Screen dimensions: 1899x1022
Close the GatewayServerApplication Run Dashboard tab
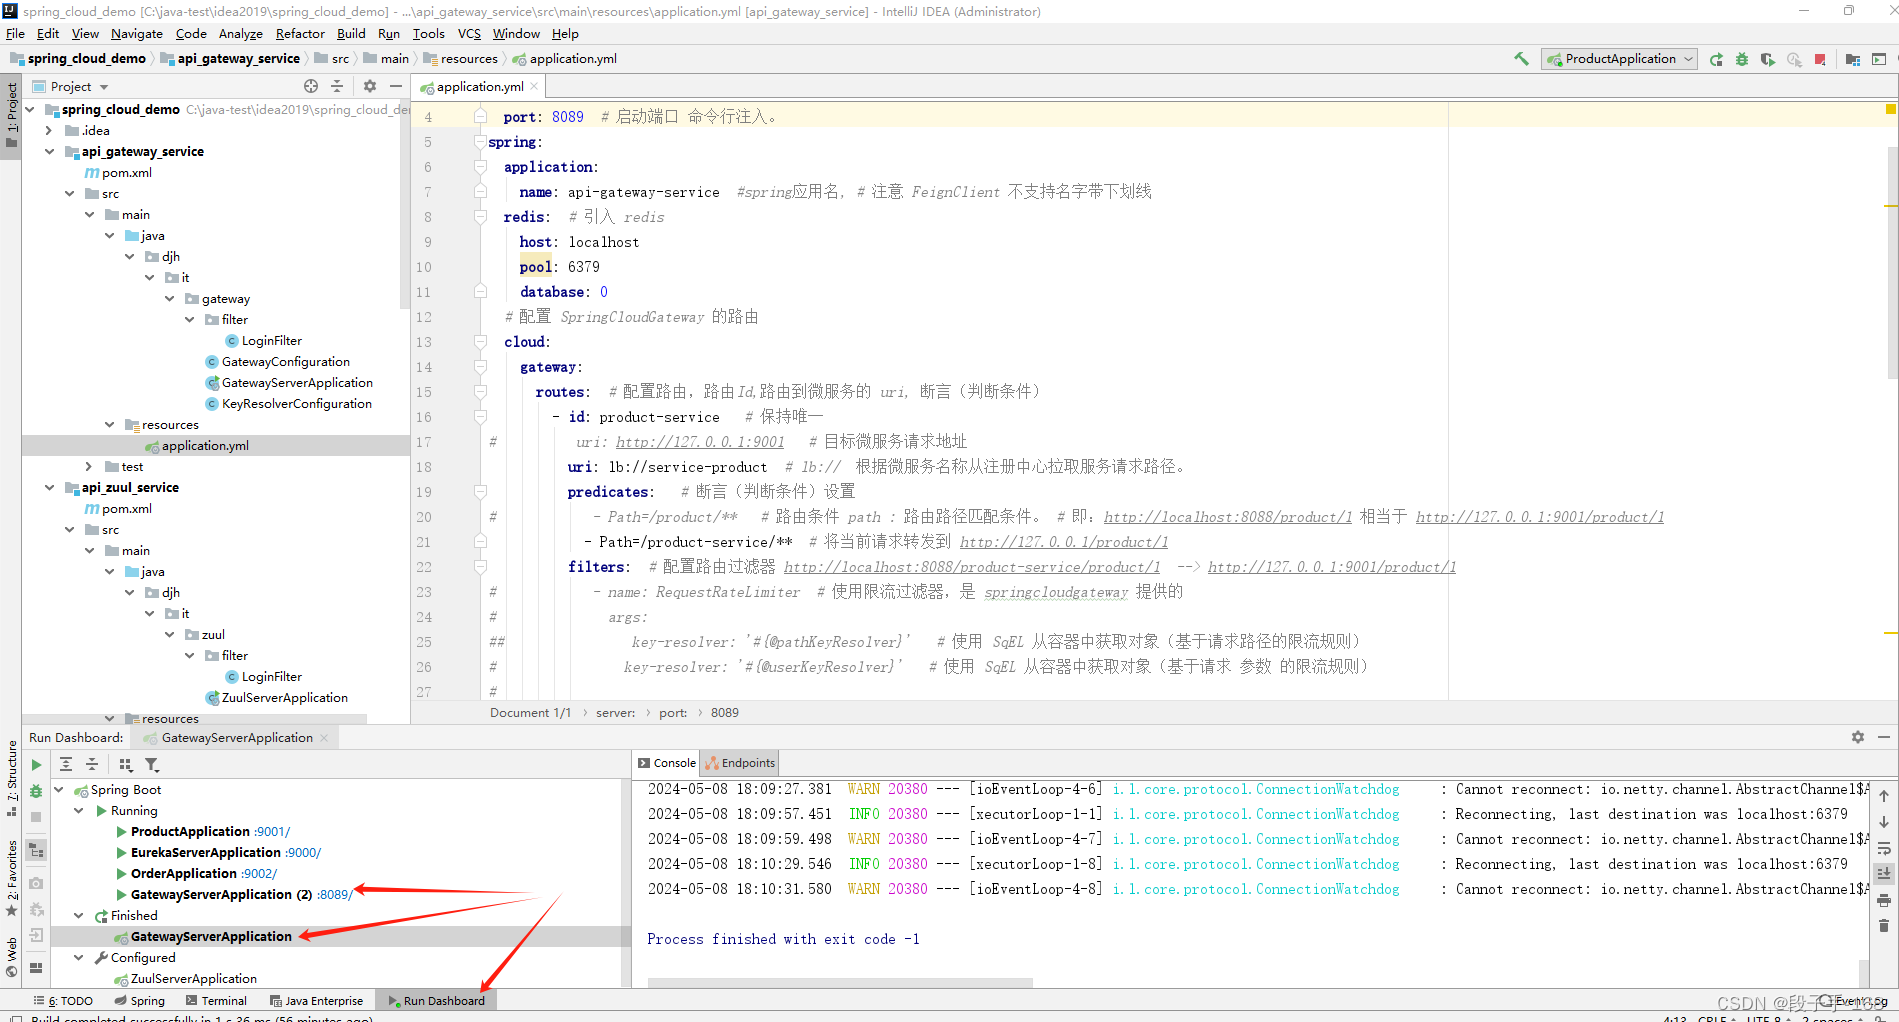tap(324, 738)
